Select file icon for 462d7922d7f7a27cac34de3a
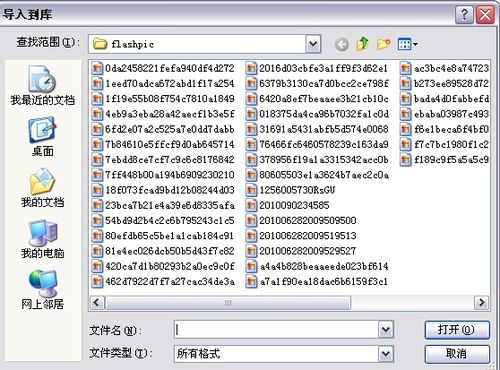Image resolution: width=500 pixels, height=370 pixels. [97, 281]
